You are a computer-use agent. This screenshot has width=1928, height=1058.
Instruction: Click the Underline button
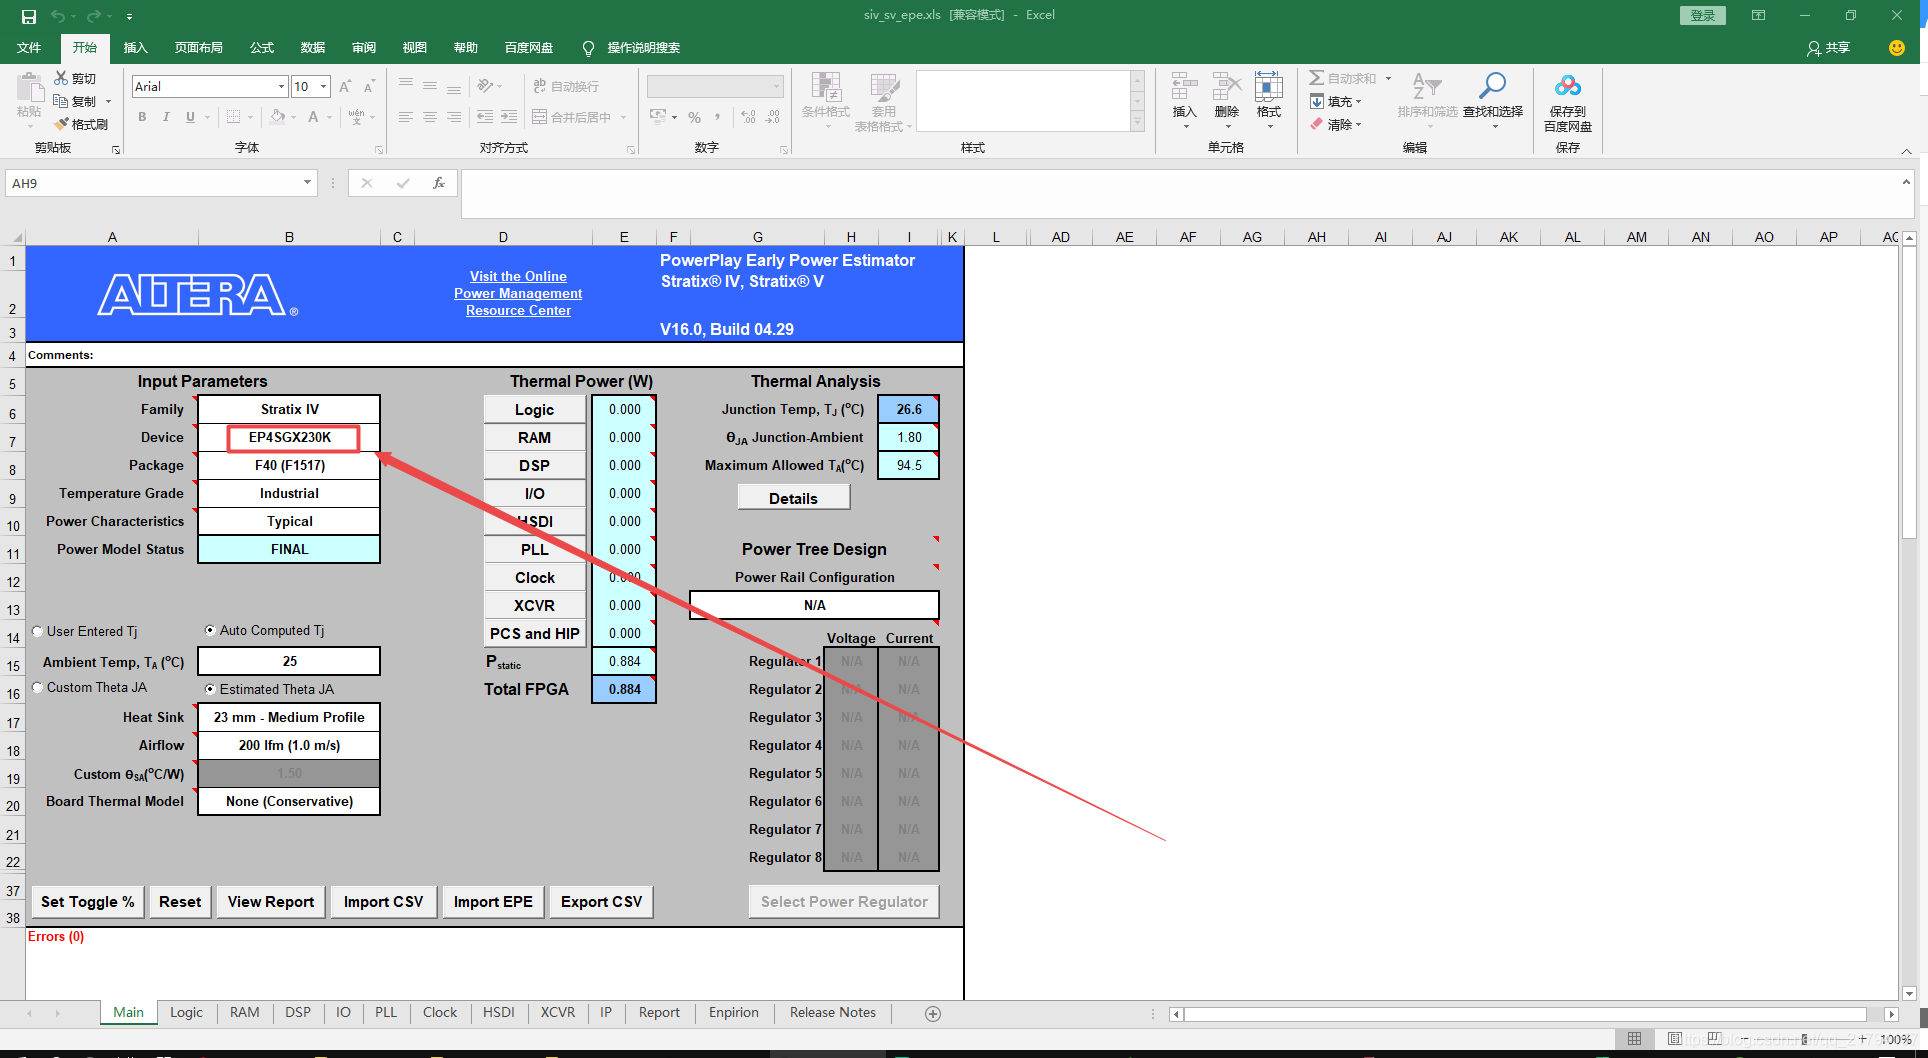(190, 117)
